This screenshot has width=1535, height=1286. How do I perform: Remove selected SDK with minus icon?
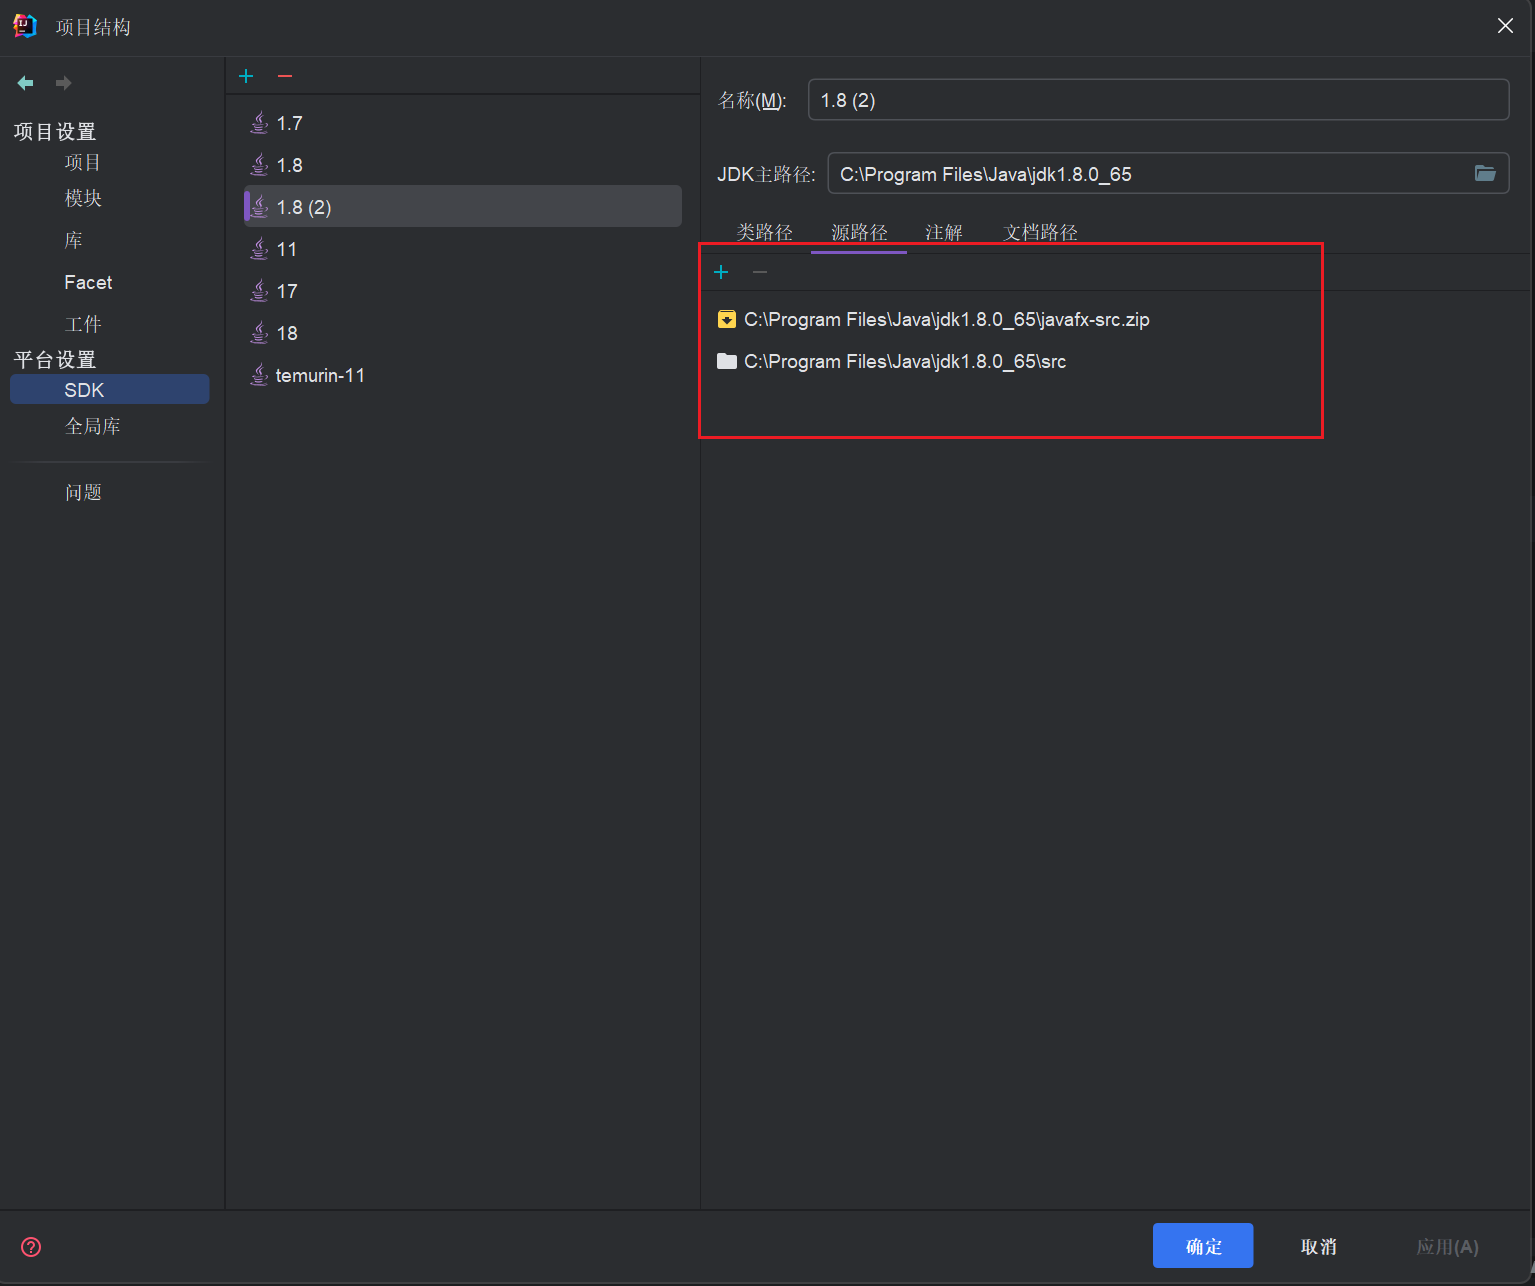click(285, 76)
